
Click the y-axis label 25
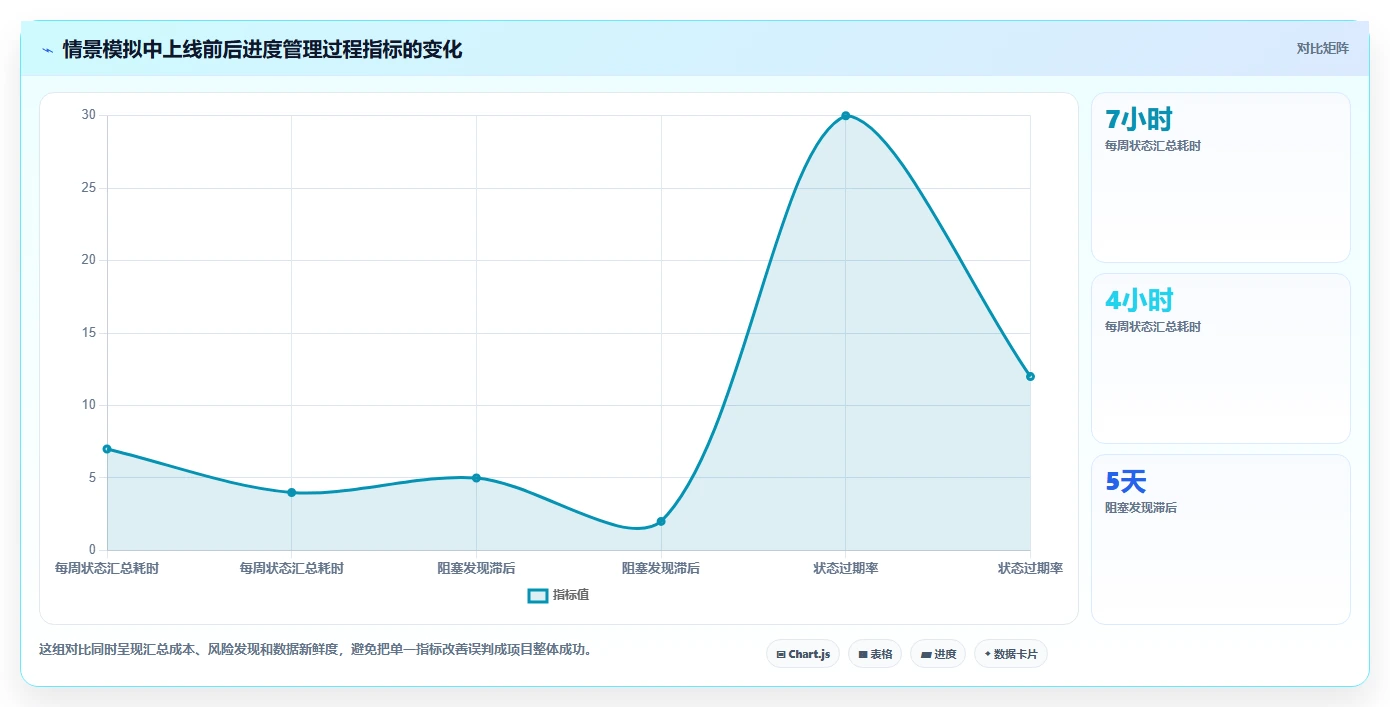click(x=89, y=188)
